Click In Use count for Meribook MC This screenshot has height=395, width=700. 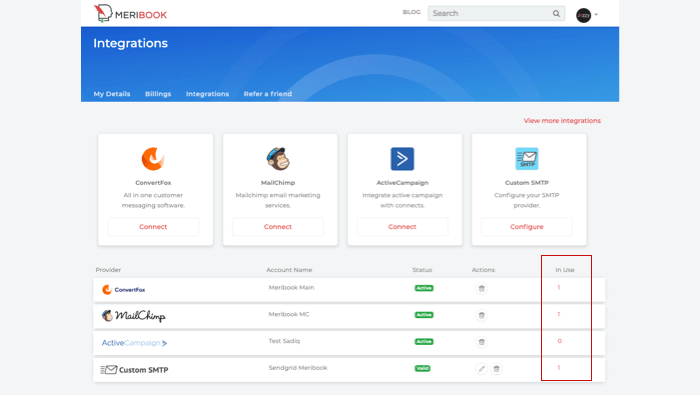point(558,314)
